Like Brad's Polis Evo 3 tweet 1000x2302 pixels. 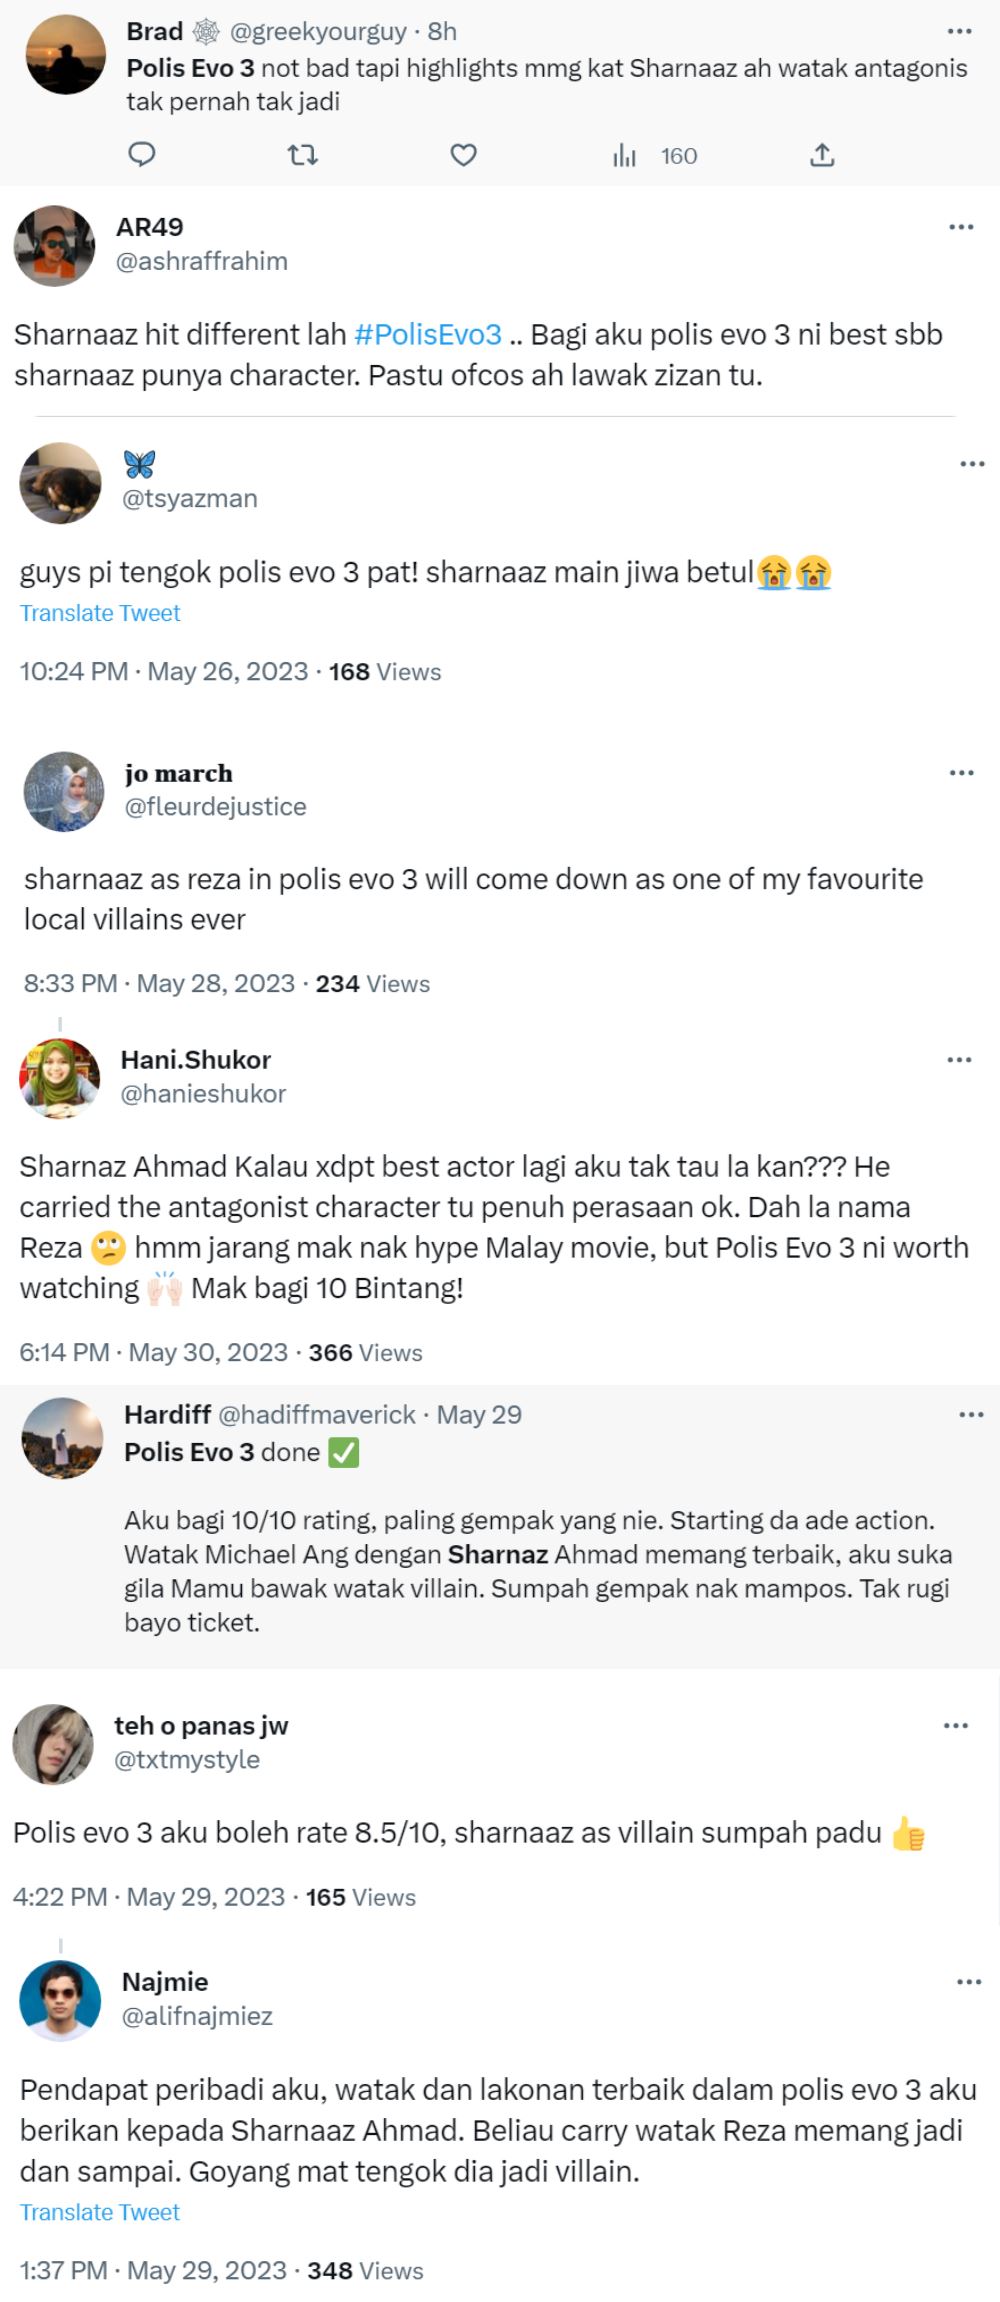point(460,155)
